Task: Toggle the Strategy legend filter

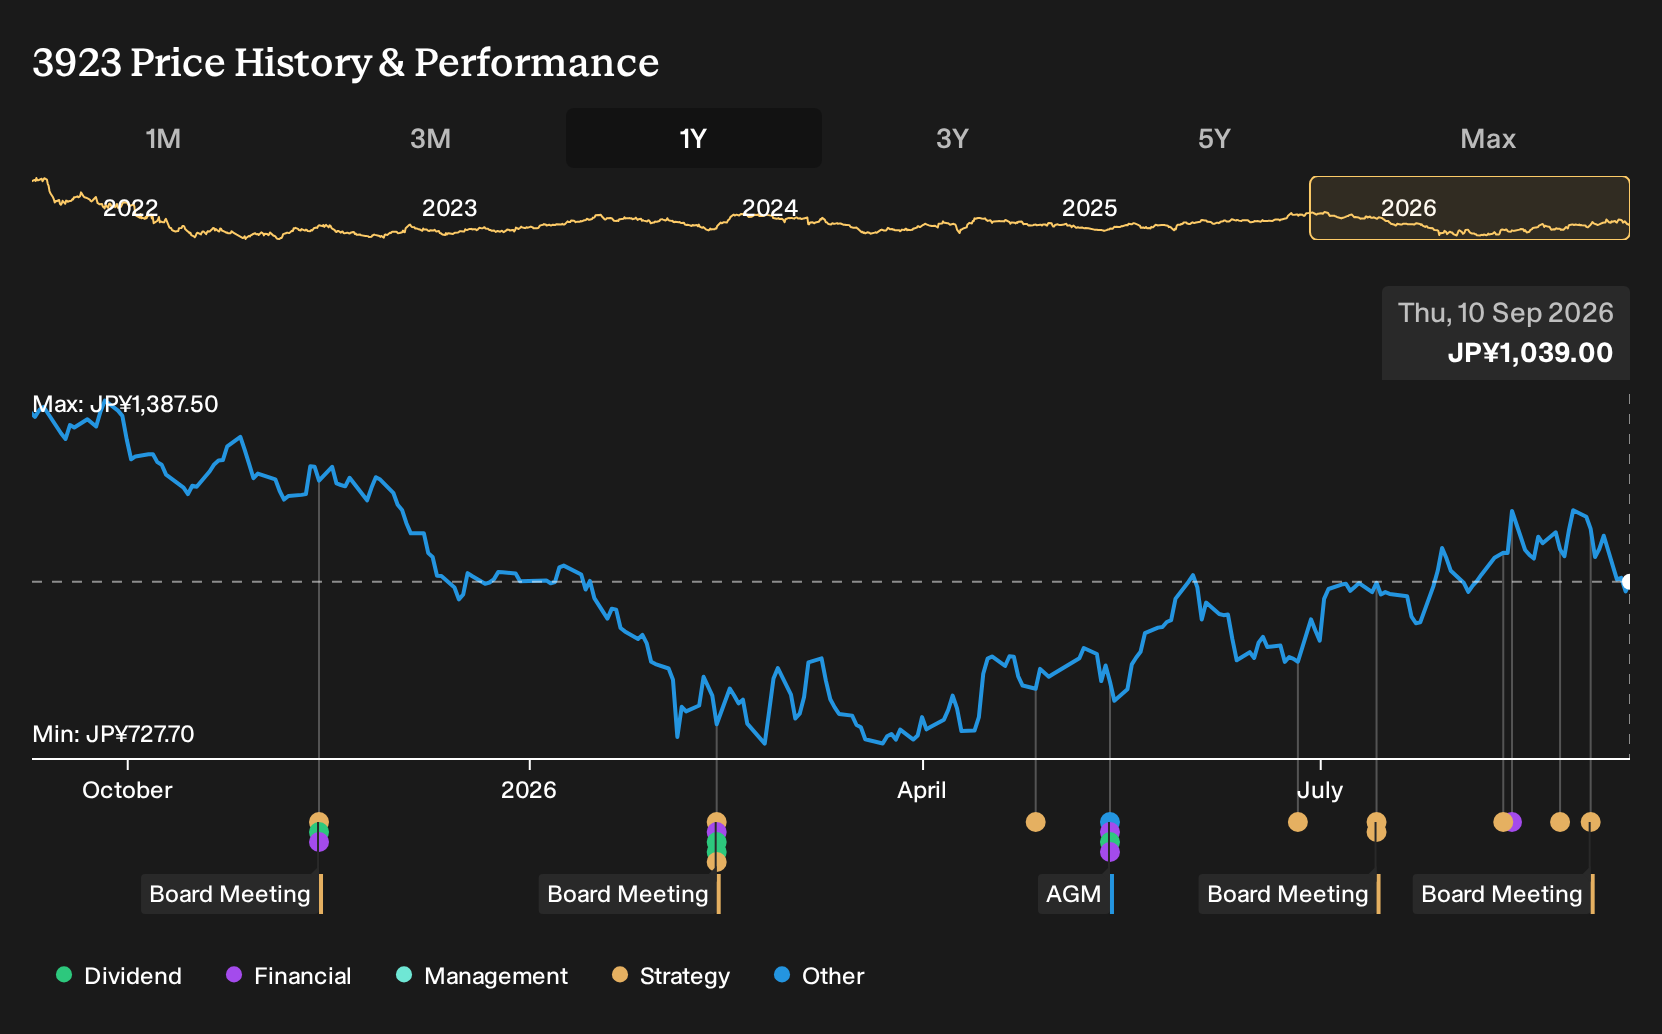Action: [x=671, y=976]
